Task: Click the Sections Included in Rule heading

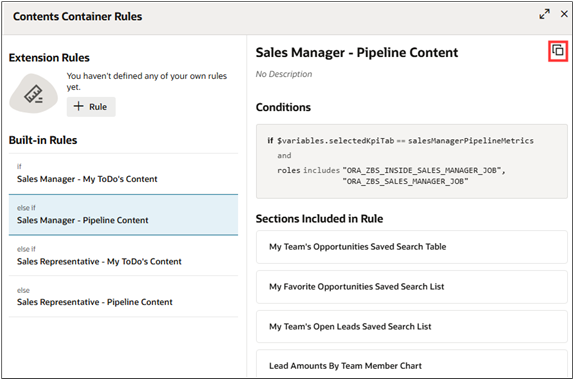Action: point(319,219)
